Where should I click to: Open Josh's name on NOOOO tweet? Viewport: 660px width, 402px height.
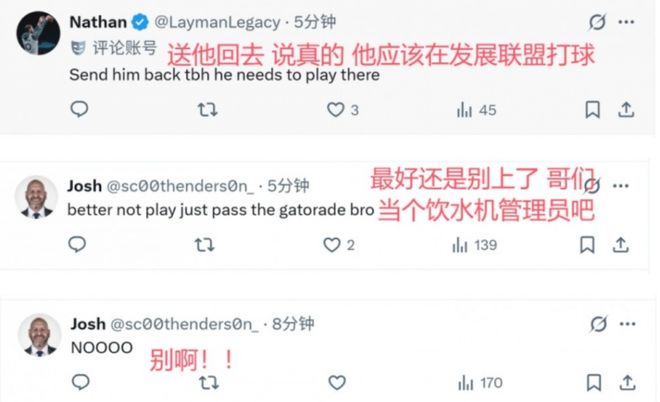point(88,324)
